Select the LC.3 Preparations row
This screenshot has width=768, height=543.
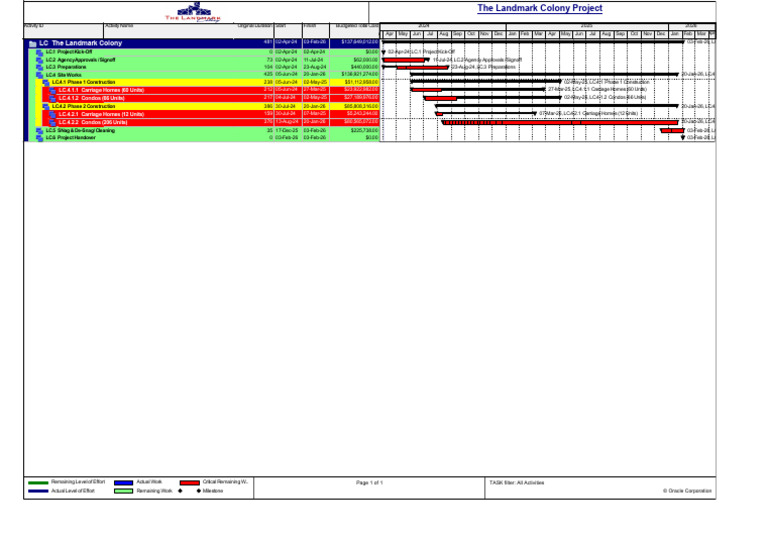(205, 67)
